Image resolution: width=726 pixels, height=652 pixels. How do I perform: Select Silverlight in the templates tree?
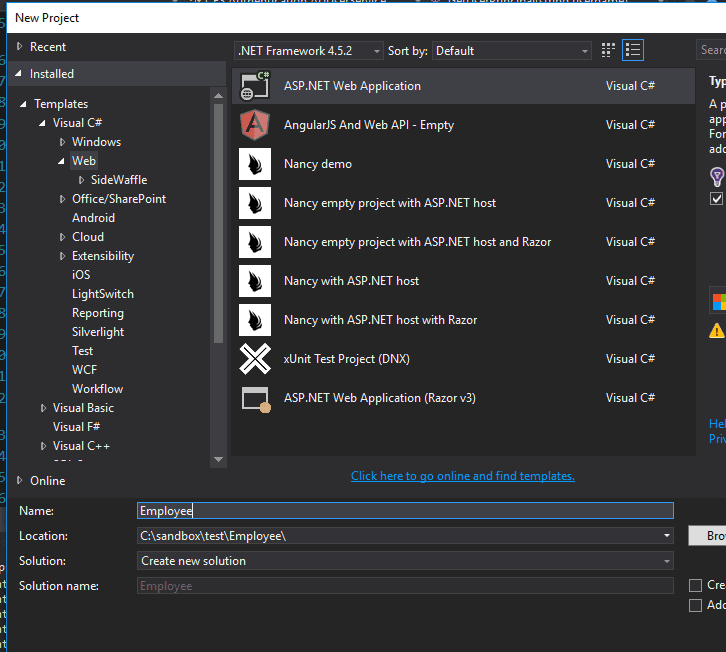click(x=98, y=332)
